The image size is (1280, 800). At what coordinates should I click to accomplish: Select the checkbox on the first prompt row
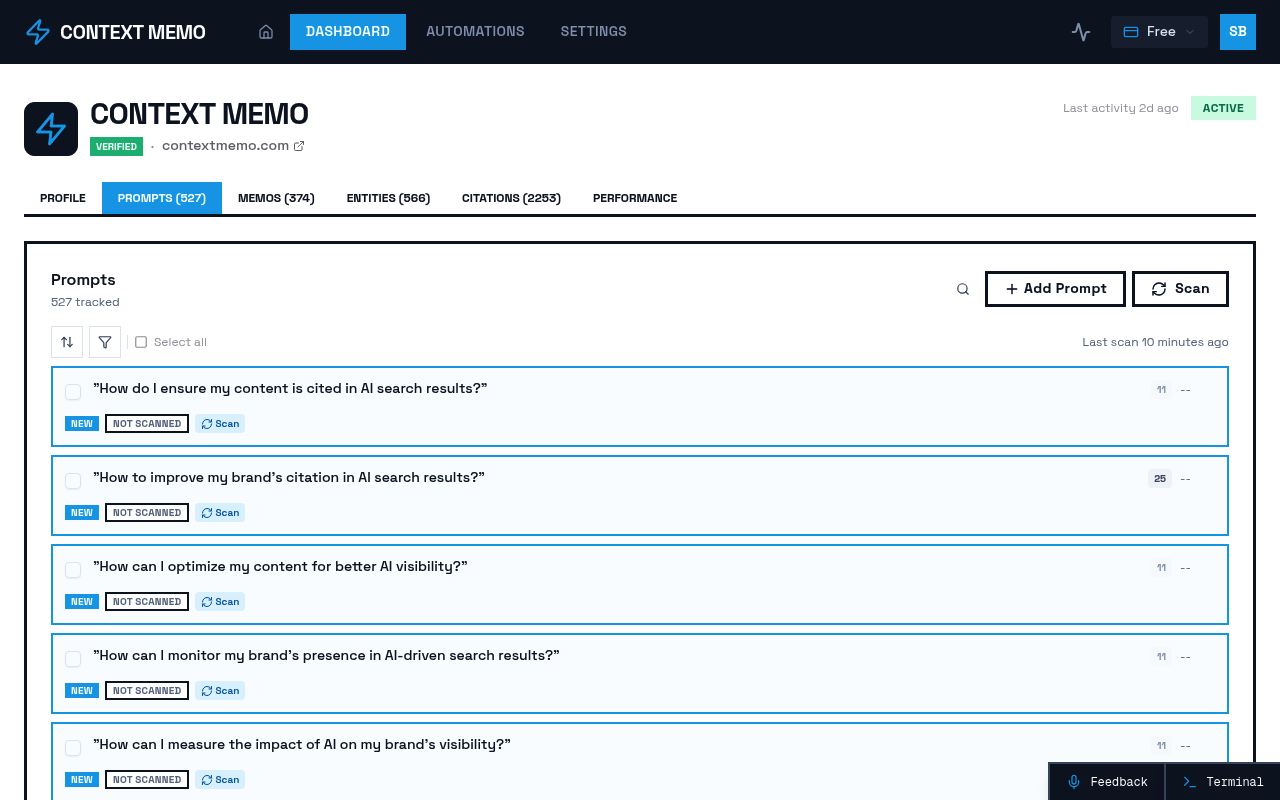pos(72,392)
